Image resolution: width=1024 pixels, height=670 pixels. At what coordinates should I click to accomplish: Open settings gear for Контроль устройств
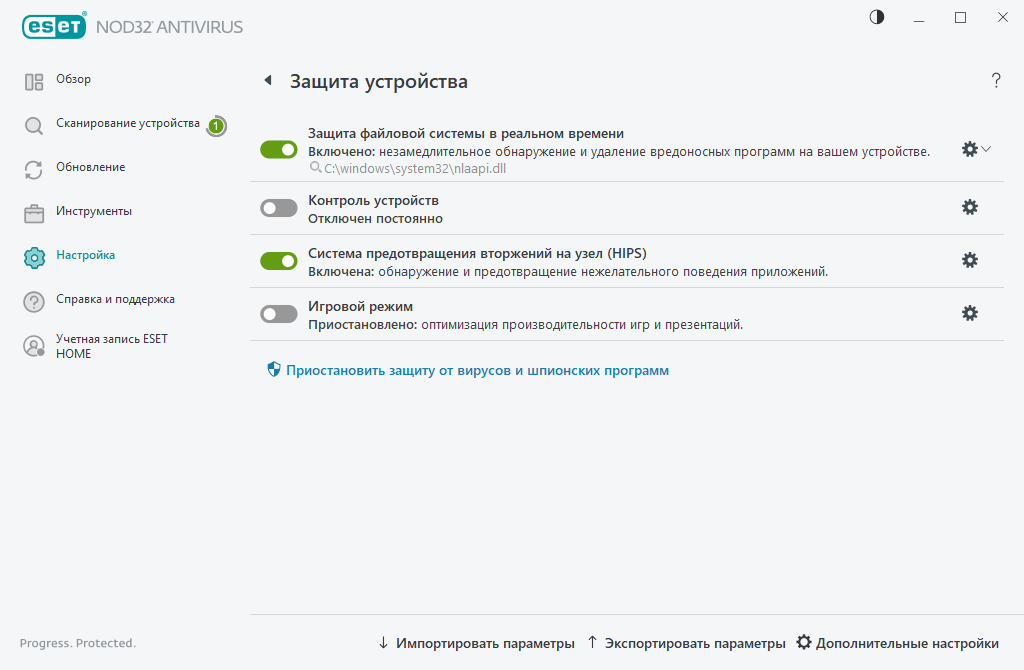[x=970, y=207]
